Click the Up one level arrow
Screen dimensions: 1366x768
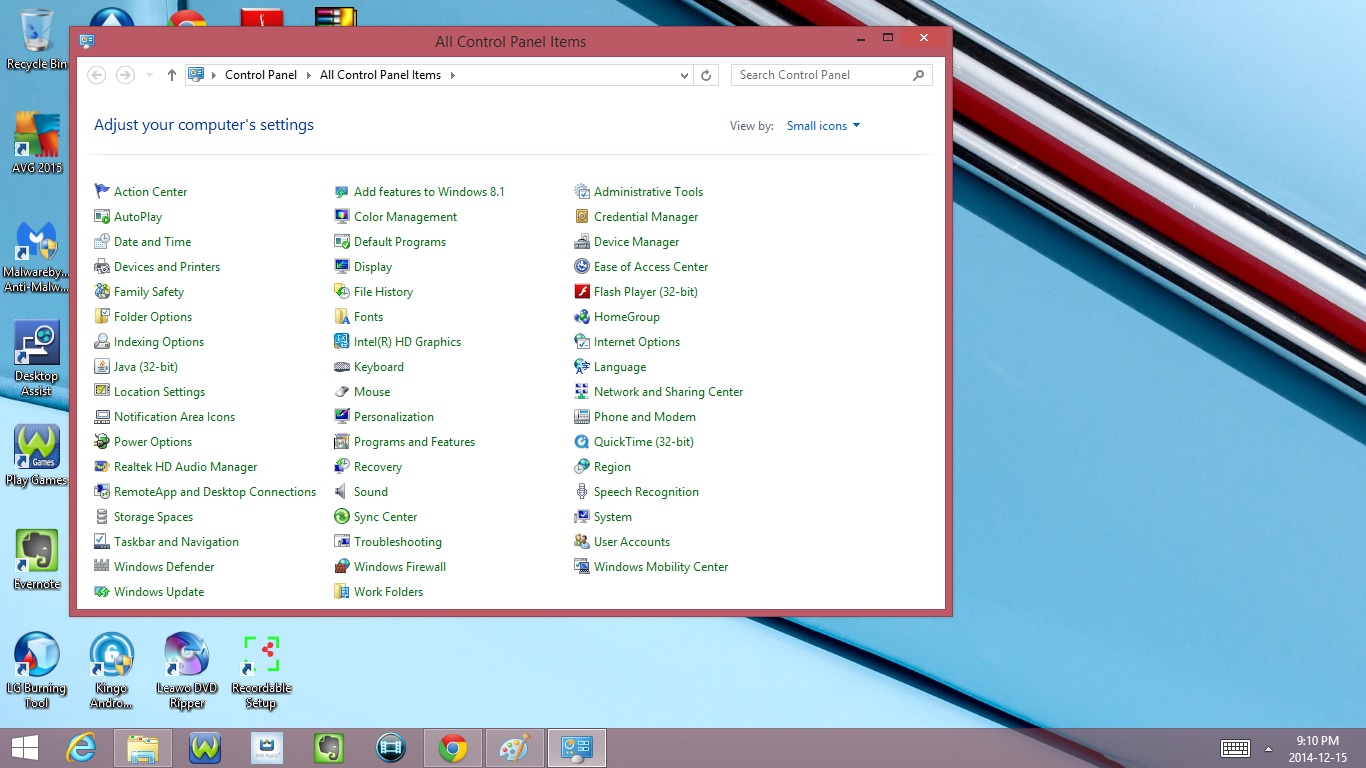pyautogui.click(x=172, y=75)
